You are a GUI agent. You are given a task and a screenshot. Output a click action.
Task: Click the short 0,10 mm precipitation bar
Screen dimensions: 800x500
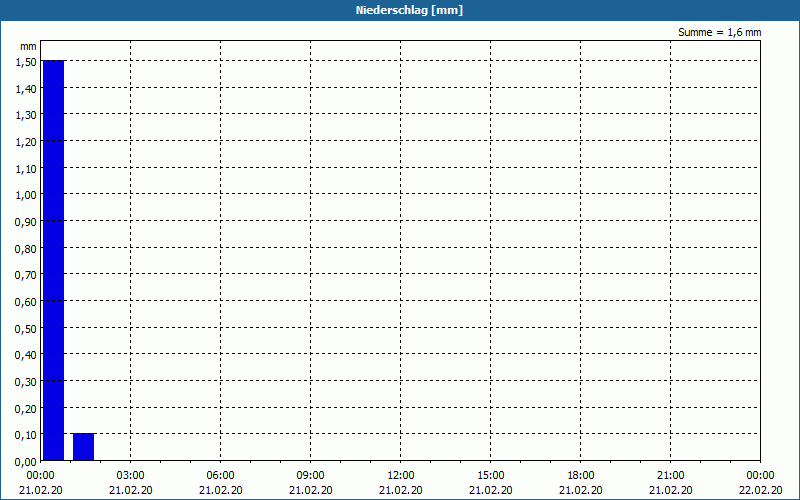[x=84, y=447]
